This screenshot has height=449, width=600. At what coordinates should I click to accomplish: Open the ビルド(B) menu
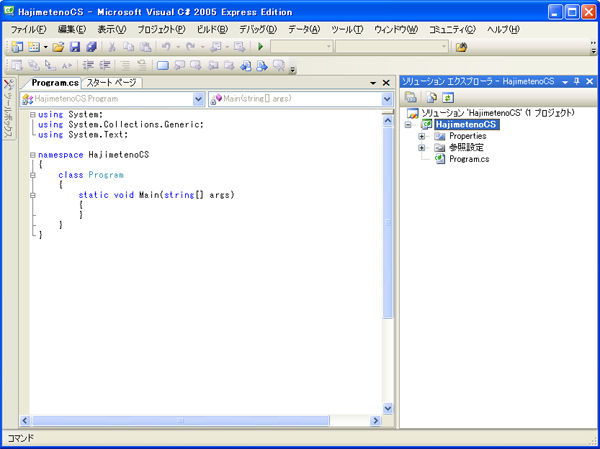click(x=212, y=30)
